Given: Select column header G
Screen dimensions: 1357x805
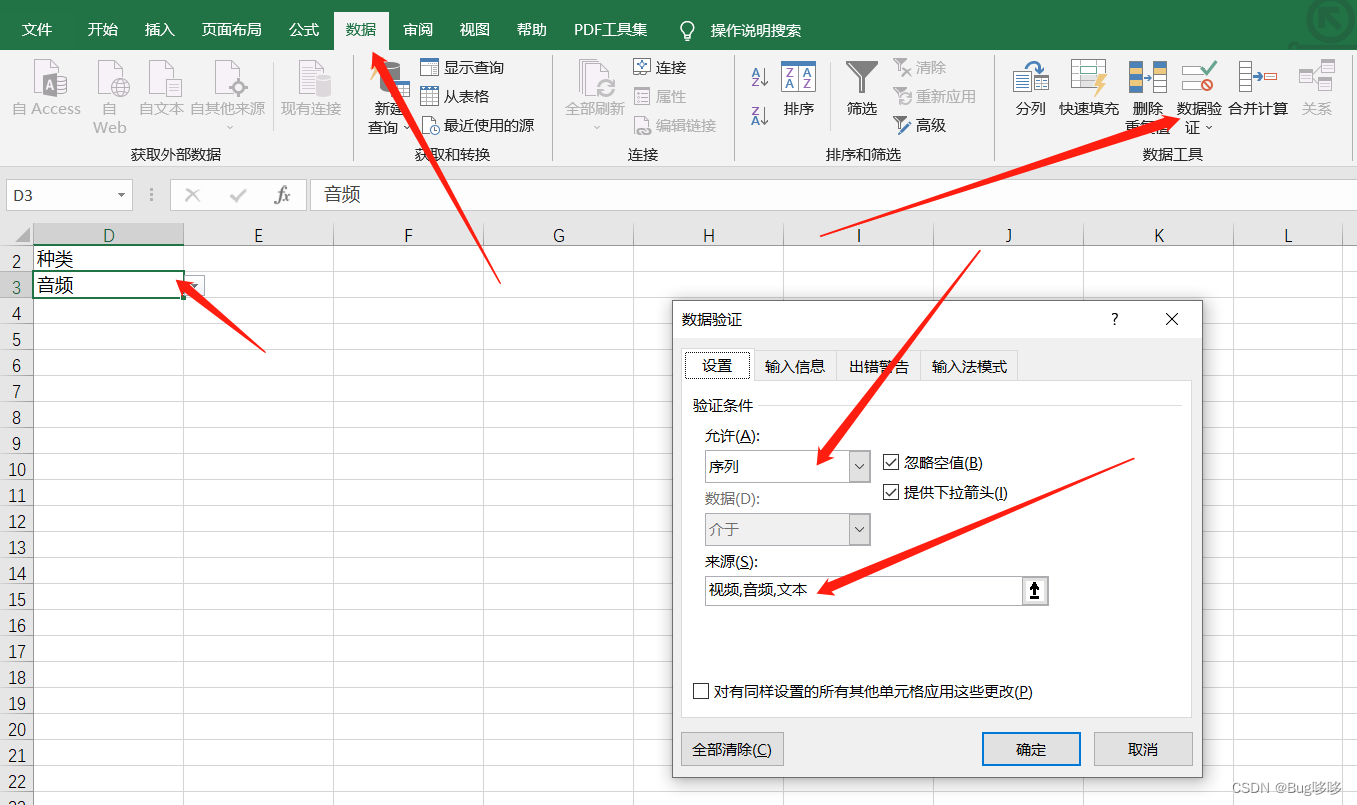Looking at the screenshot, I should pyautogui.click(x=558, y=236).
